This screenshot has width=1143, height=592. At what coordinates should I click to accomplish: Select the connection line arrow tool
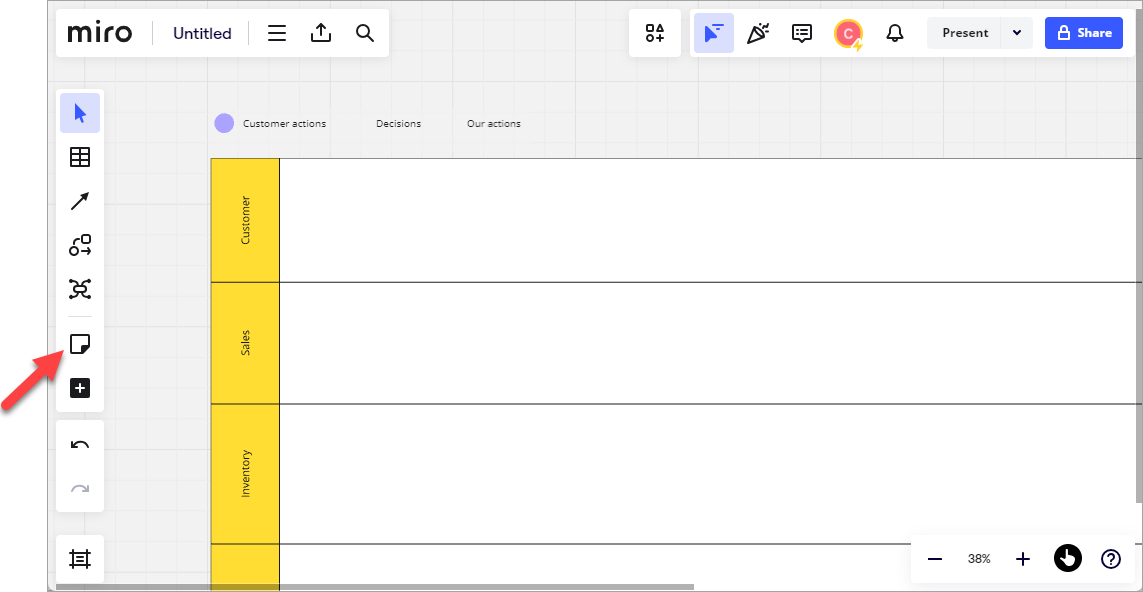[x=80, y=201]
